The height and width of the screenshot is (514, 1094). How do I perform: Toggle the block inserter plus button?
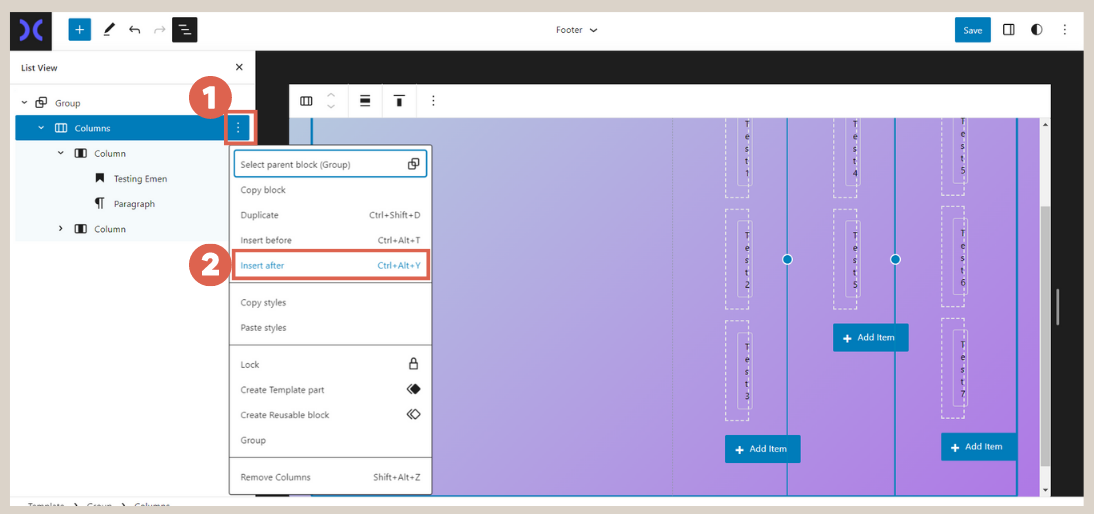80,30
